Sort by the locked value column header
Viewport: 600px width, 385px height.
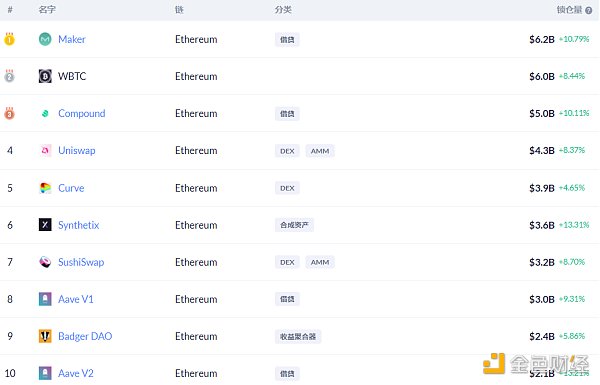pyautogui.click(x=569, y=10)
